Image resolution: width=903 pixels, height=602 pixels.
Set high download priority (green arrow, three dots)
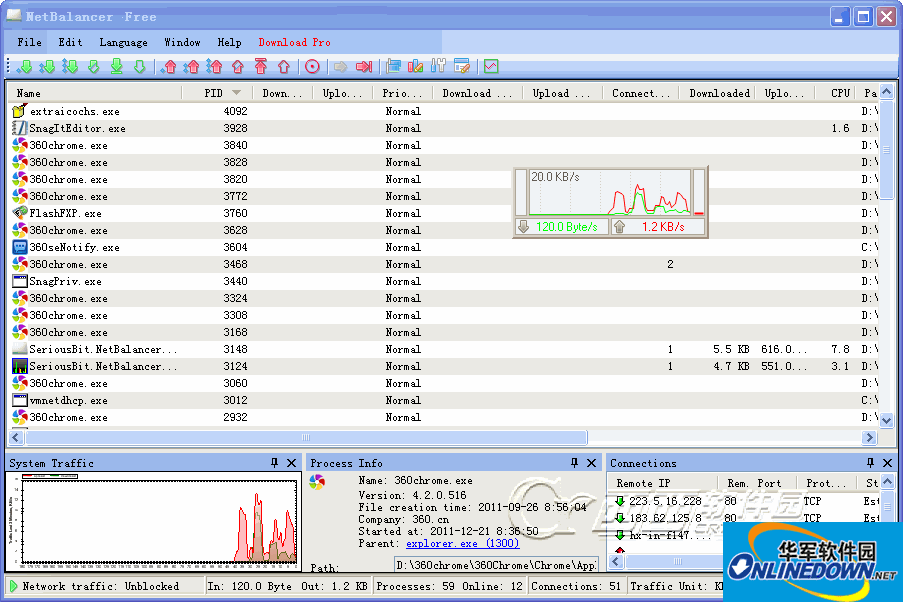coord(70,67)
